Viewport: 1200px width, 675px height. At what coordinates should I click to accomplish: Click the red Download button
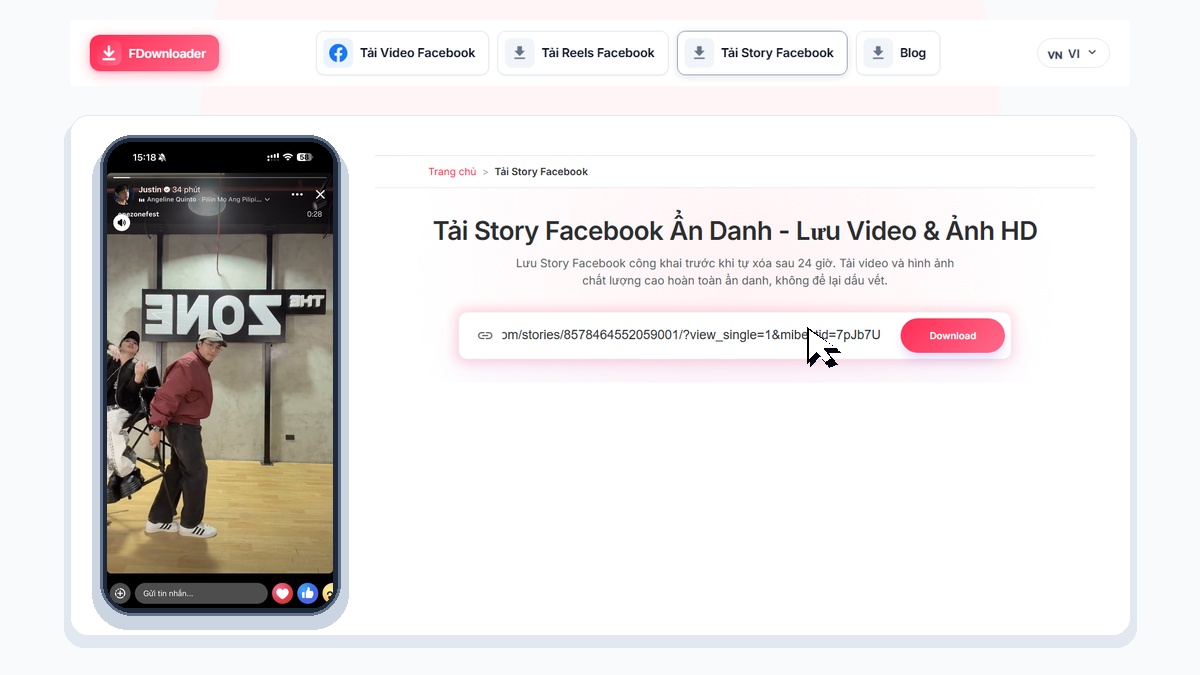[x=952, y=336]
